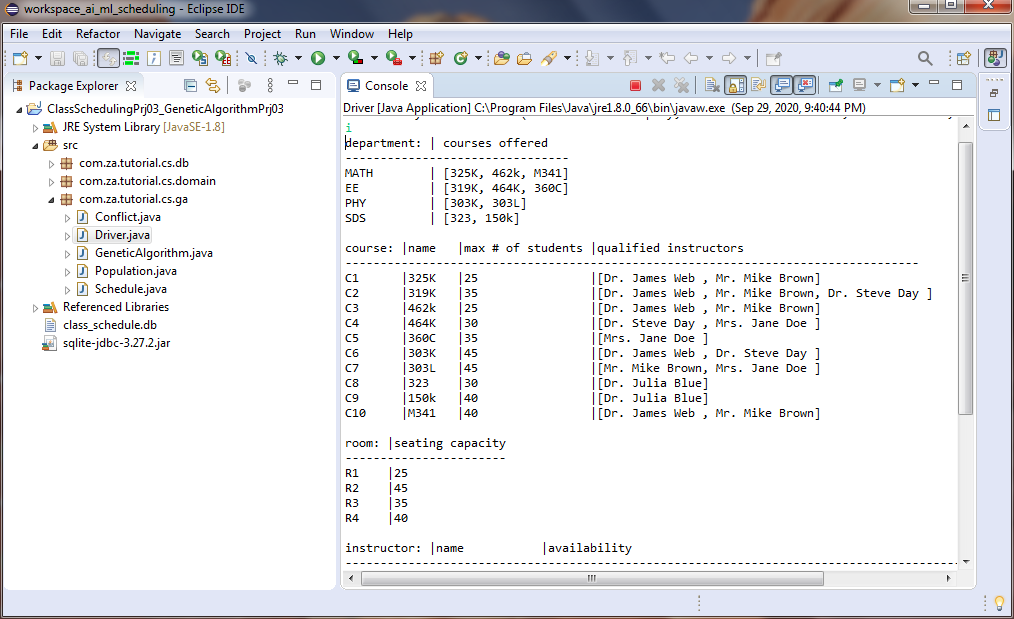Open the Refactor menu
The height and width of the screenshot is (619, 1014).
click(97, 33)
